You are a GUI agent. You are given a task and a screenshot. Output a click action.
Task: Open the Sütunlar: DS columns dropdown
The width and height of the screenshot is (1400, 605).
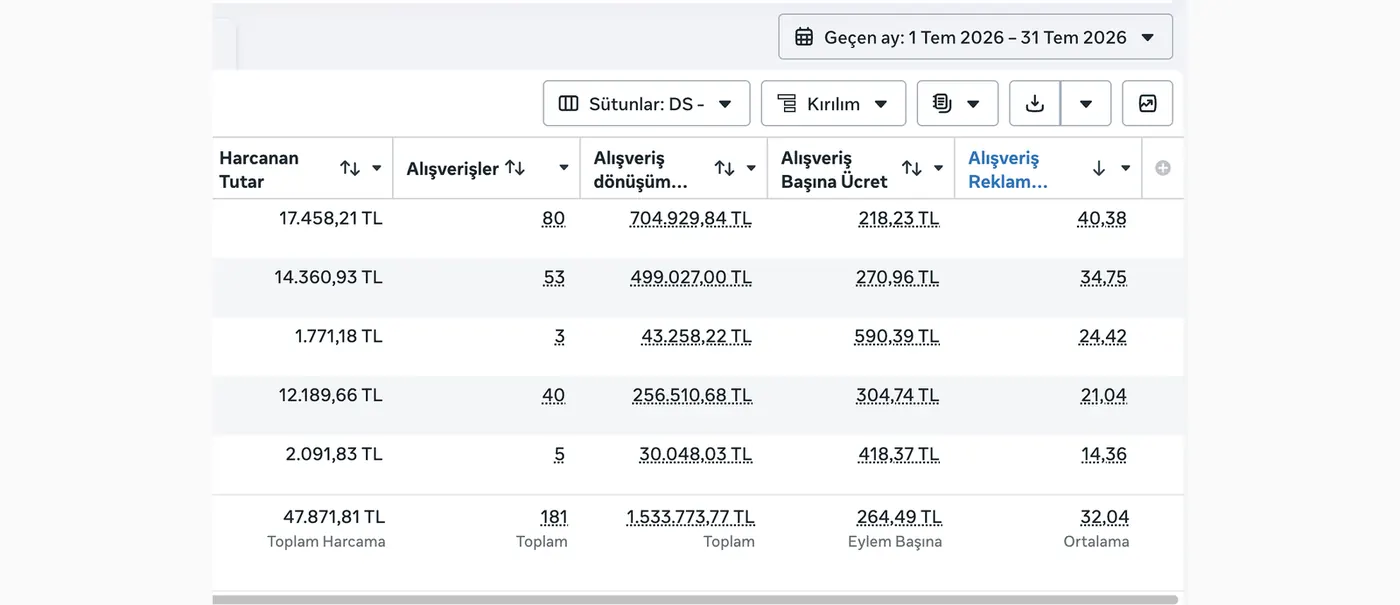(646, 103)
